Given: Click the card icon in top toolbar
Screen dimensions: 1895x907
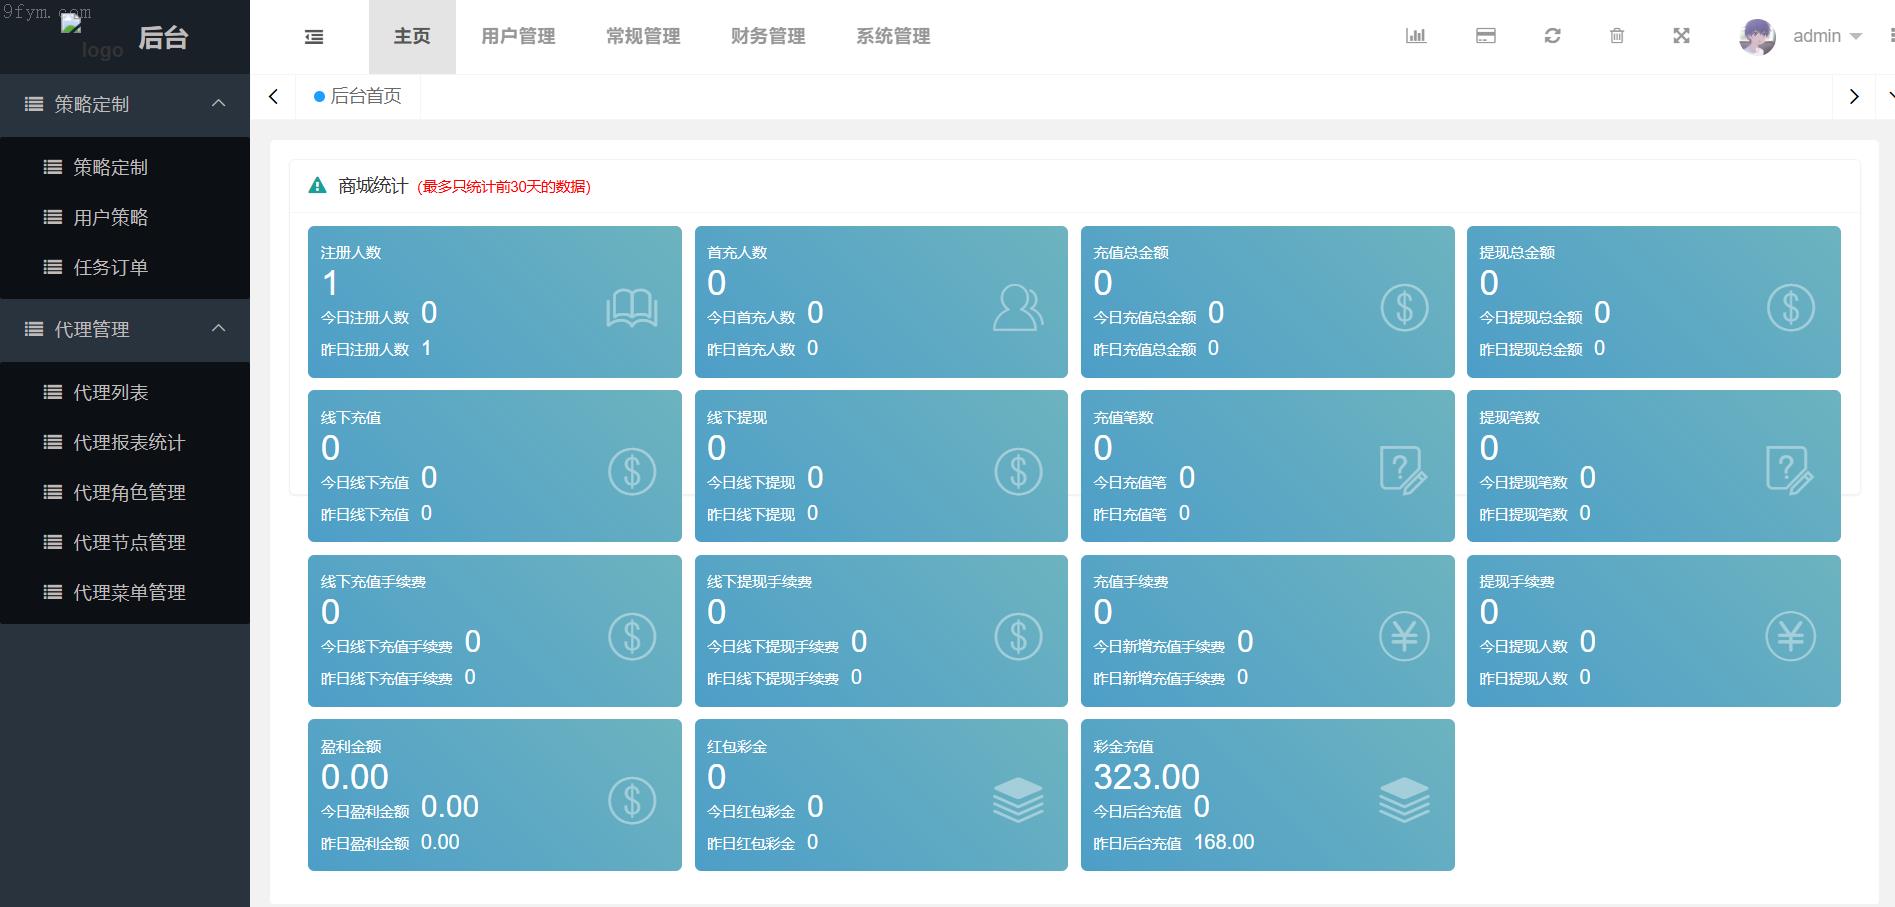Looking at the screenshot, I should tap(1486, 36).
